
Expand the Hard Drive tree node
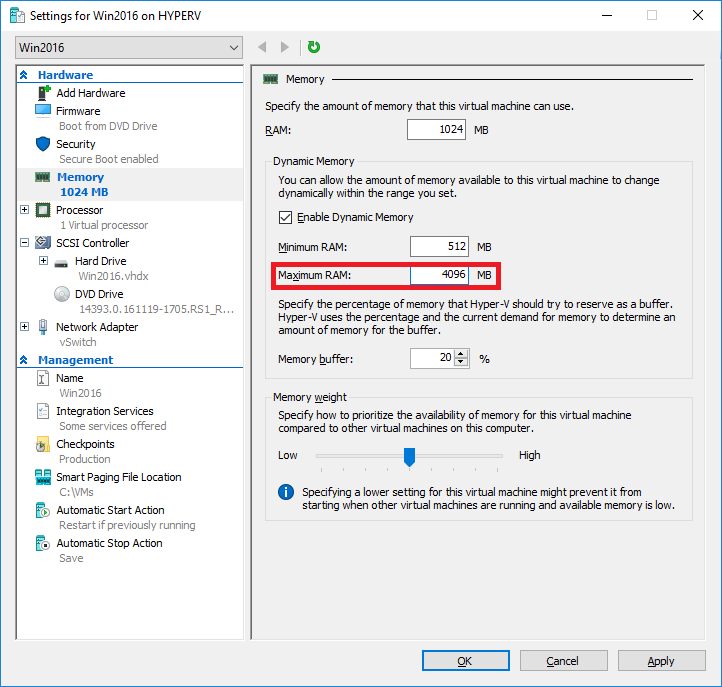[x=43, y=261]
